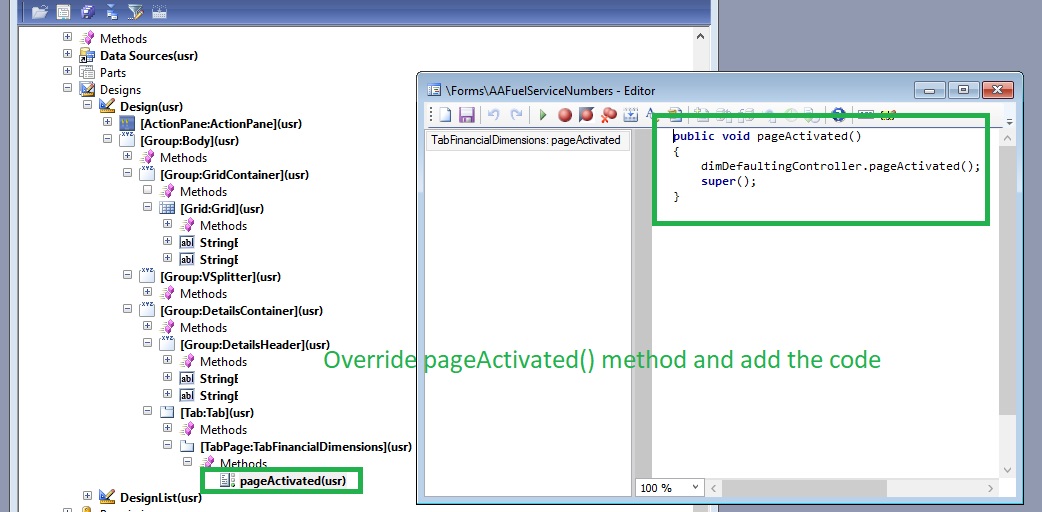Minimize the Editor window
The width and height of the screenshot is (1042, 512).
coord(930,90)
